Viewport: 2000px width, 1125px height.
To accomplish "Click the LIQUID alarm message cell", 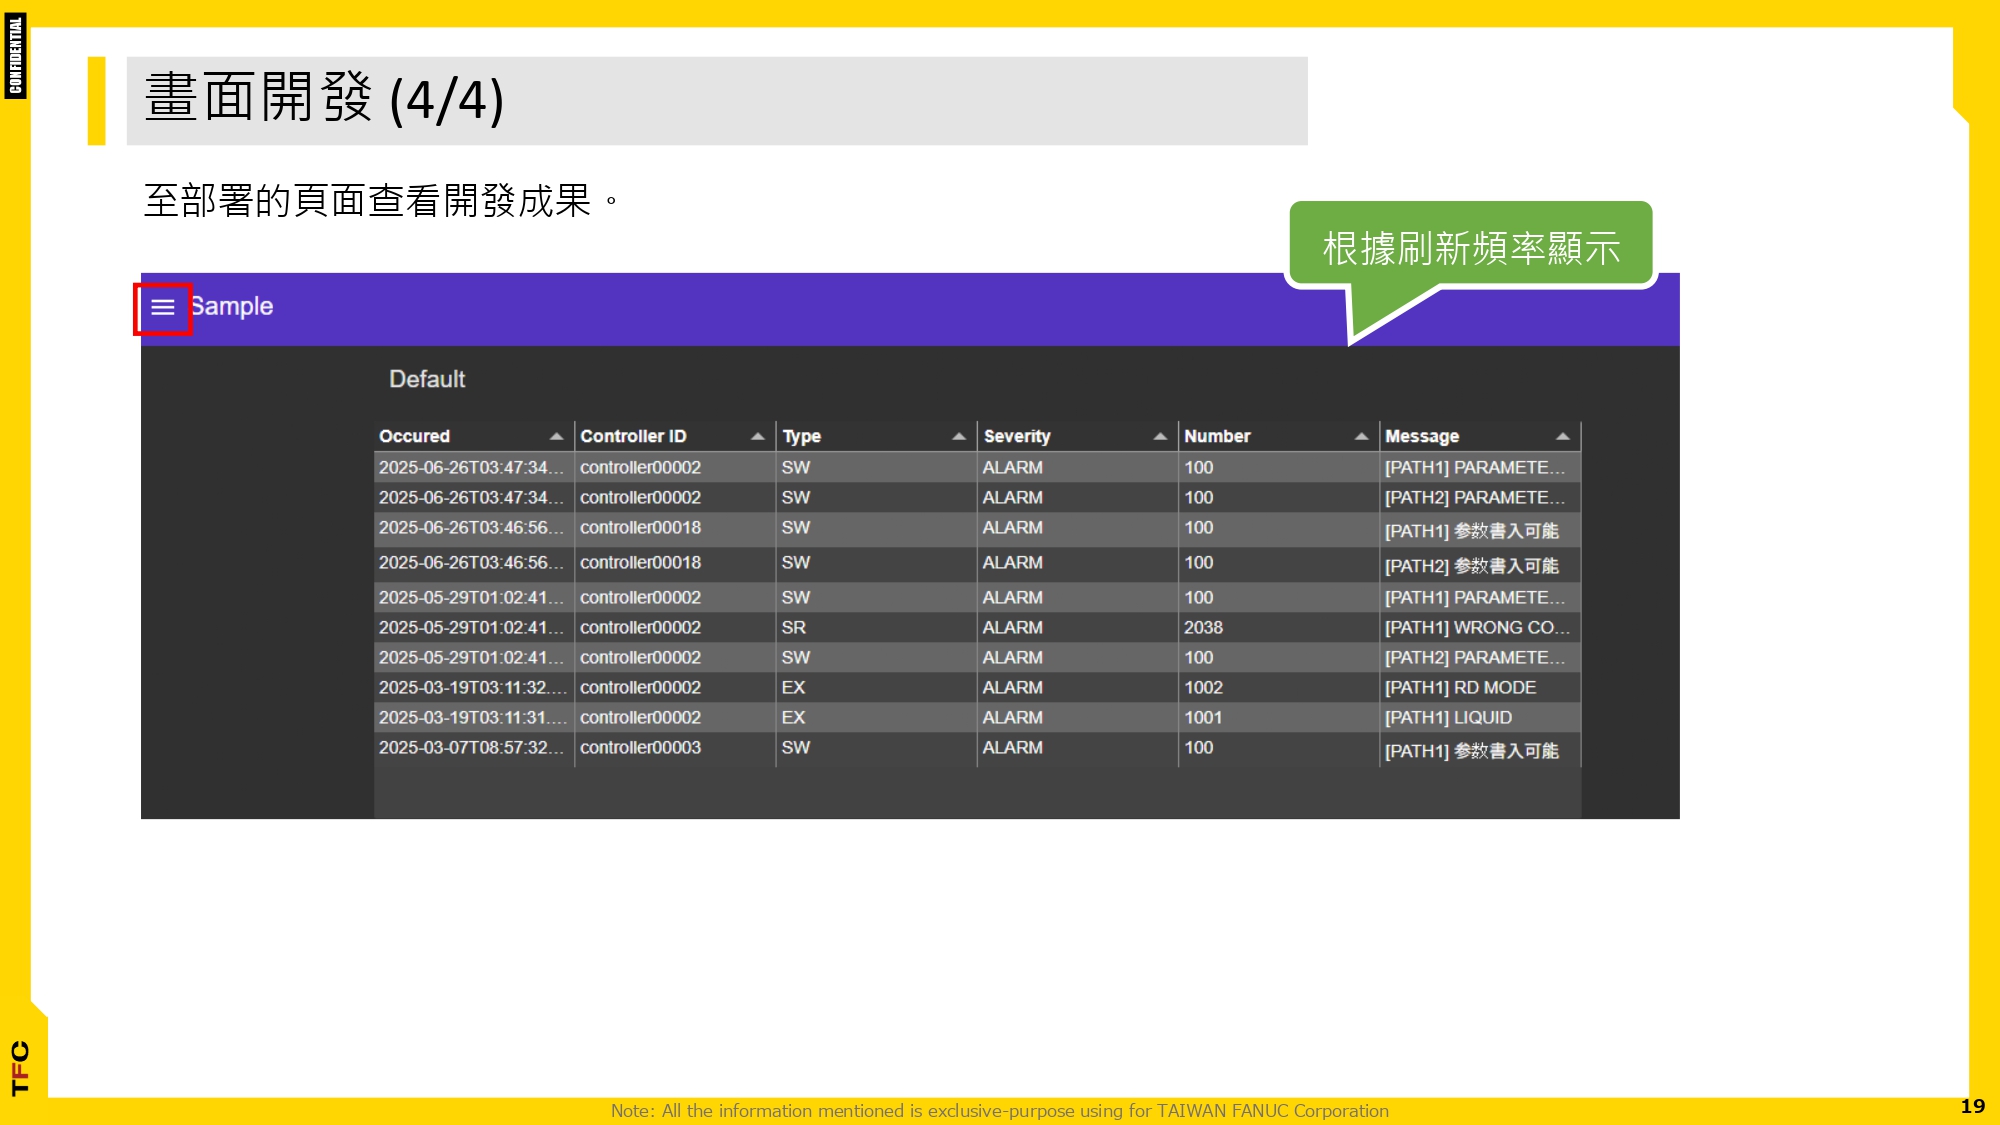I will click(x=1448, y=718).
